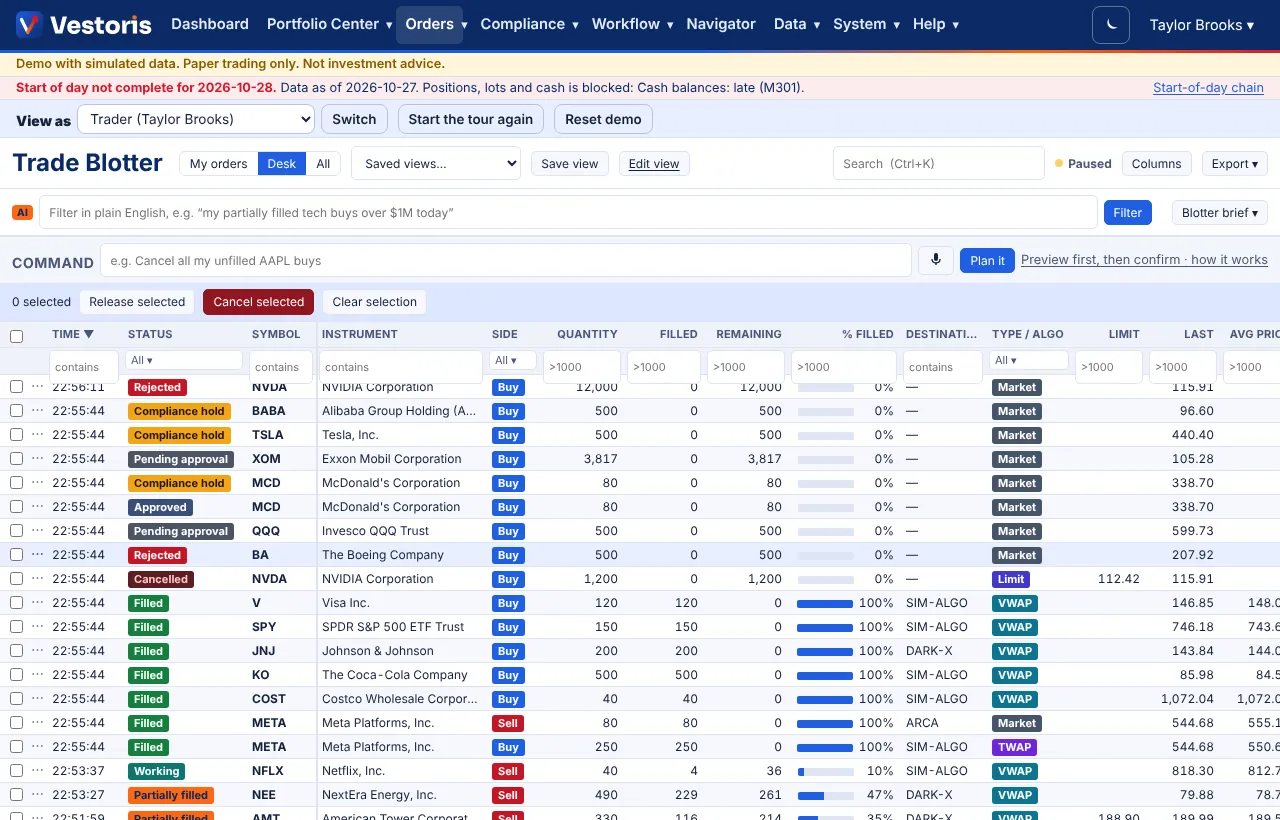Click the microphone voice command icon
This screenshot has width=1280, height=820.
(x=936, y=260)
